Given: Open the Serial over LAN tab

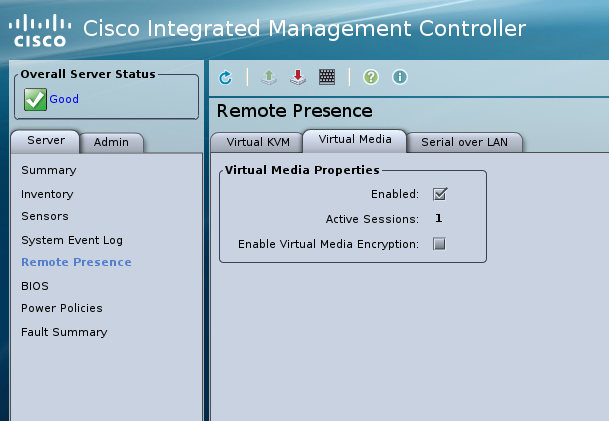Looking at the screenshot, I should click(464, 143).
